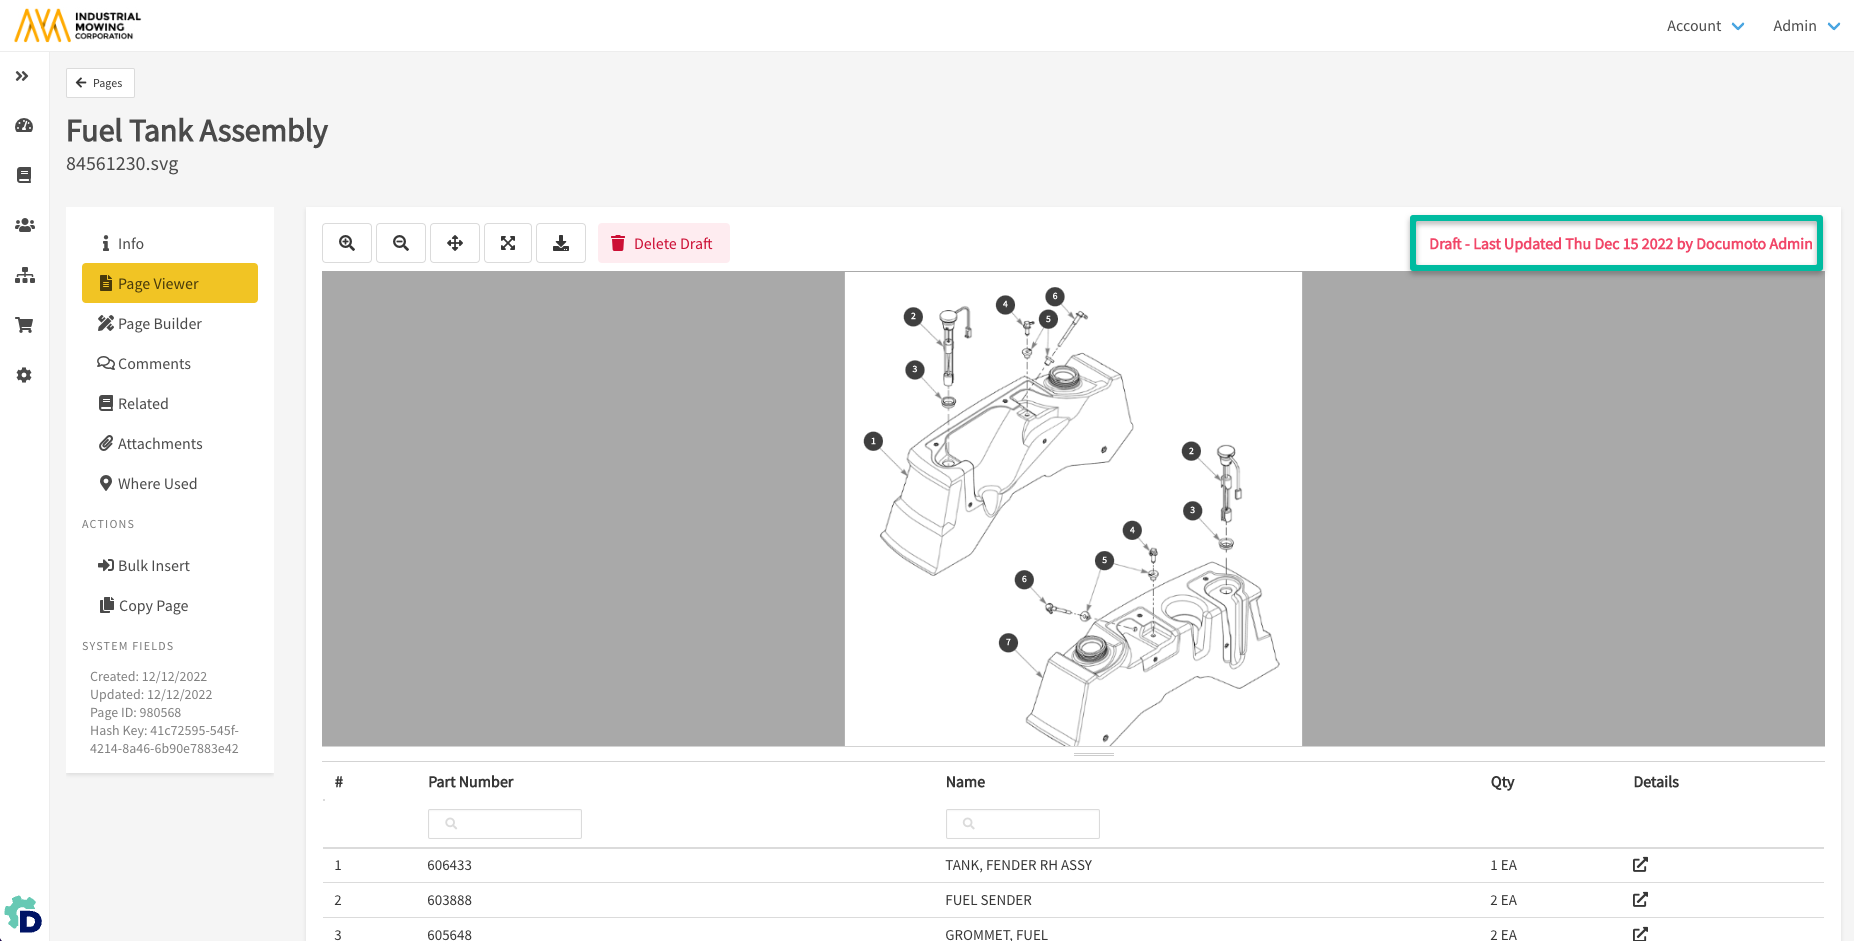The image size is (1854, 941).
Task: Open the Account dropdown menu
Action: (1705, 26)
